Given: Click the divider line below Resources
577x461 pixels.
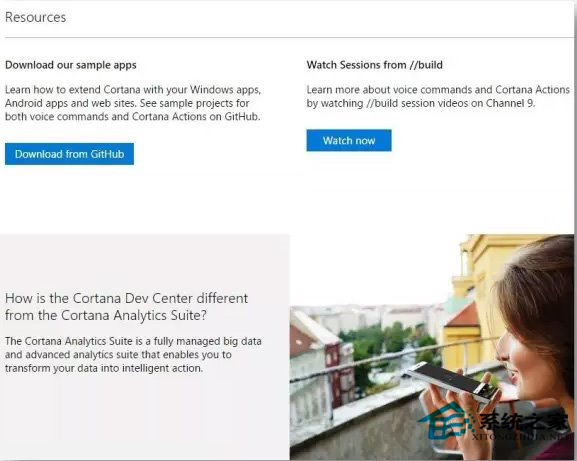Looking at the screenshot, I should (289, 37).
